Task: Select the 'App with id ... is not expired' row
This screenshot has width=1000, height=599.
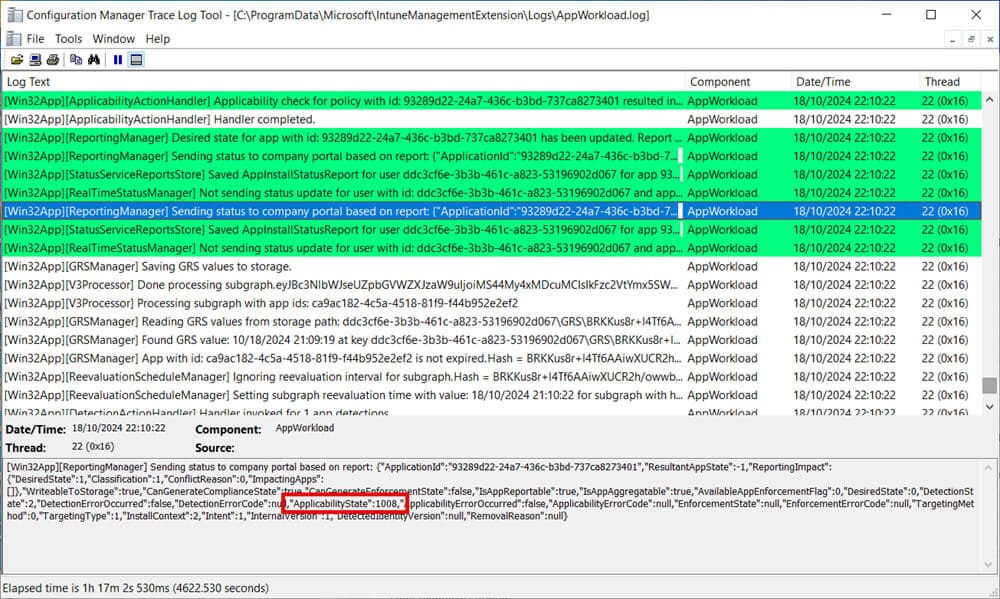Action: (x=492, y=359)
